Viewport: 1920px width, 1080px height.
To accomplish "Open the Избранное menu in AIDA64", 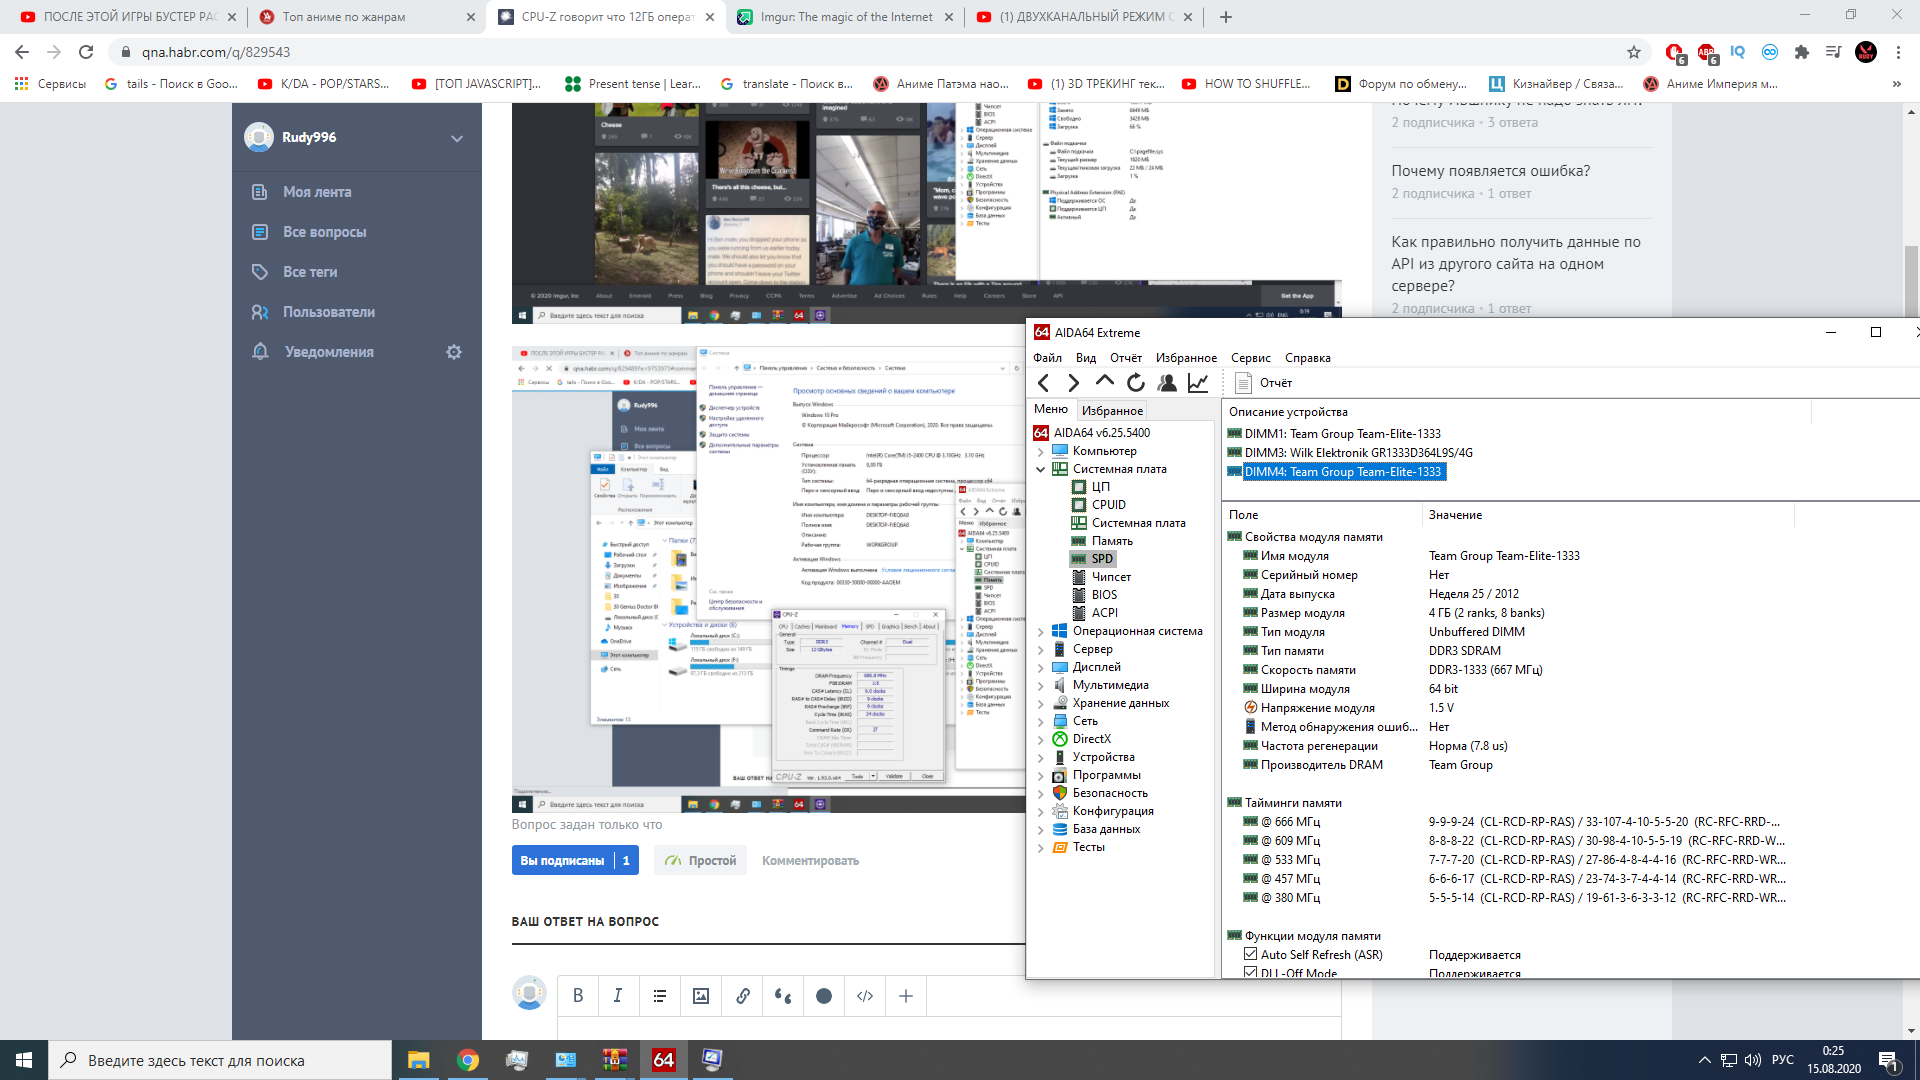I will pos(1186,358).
